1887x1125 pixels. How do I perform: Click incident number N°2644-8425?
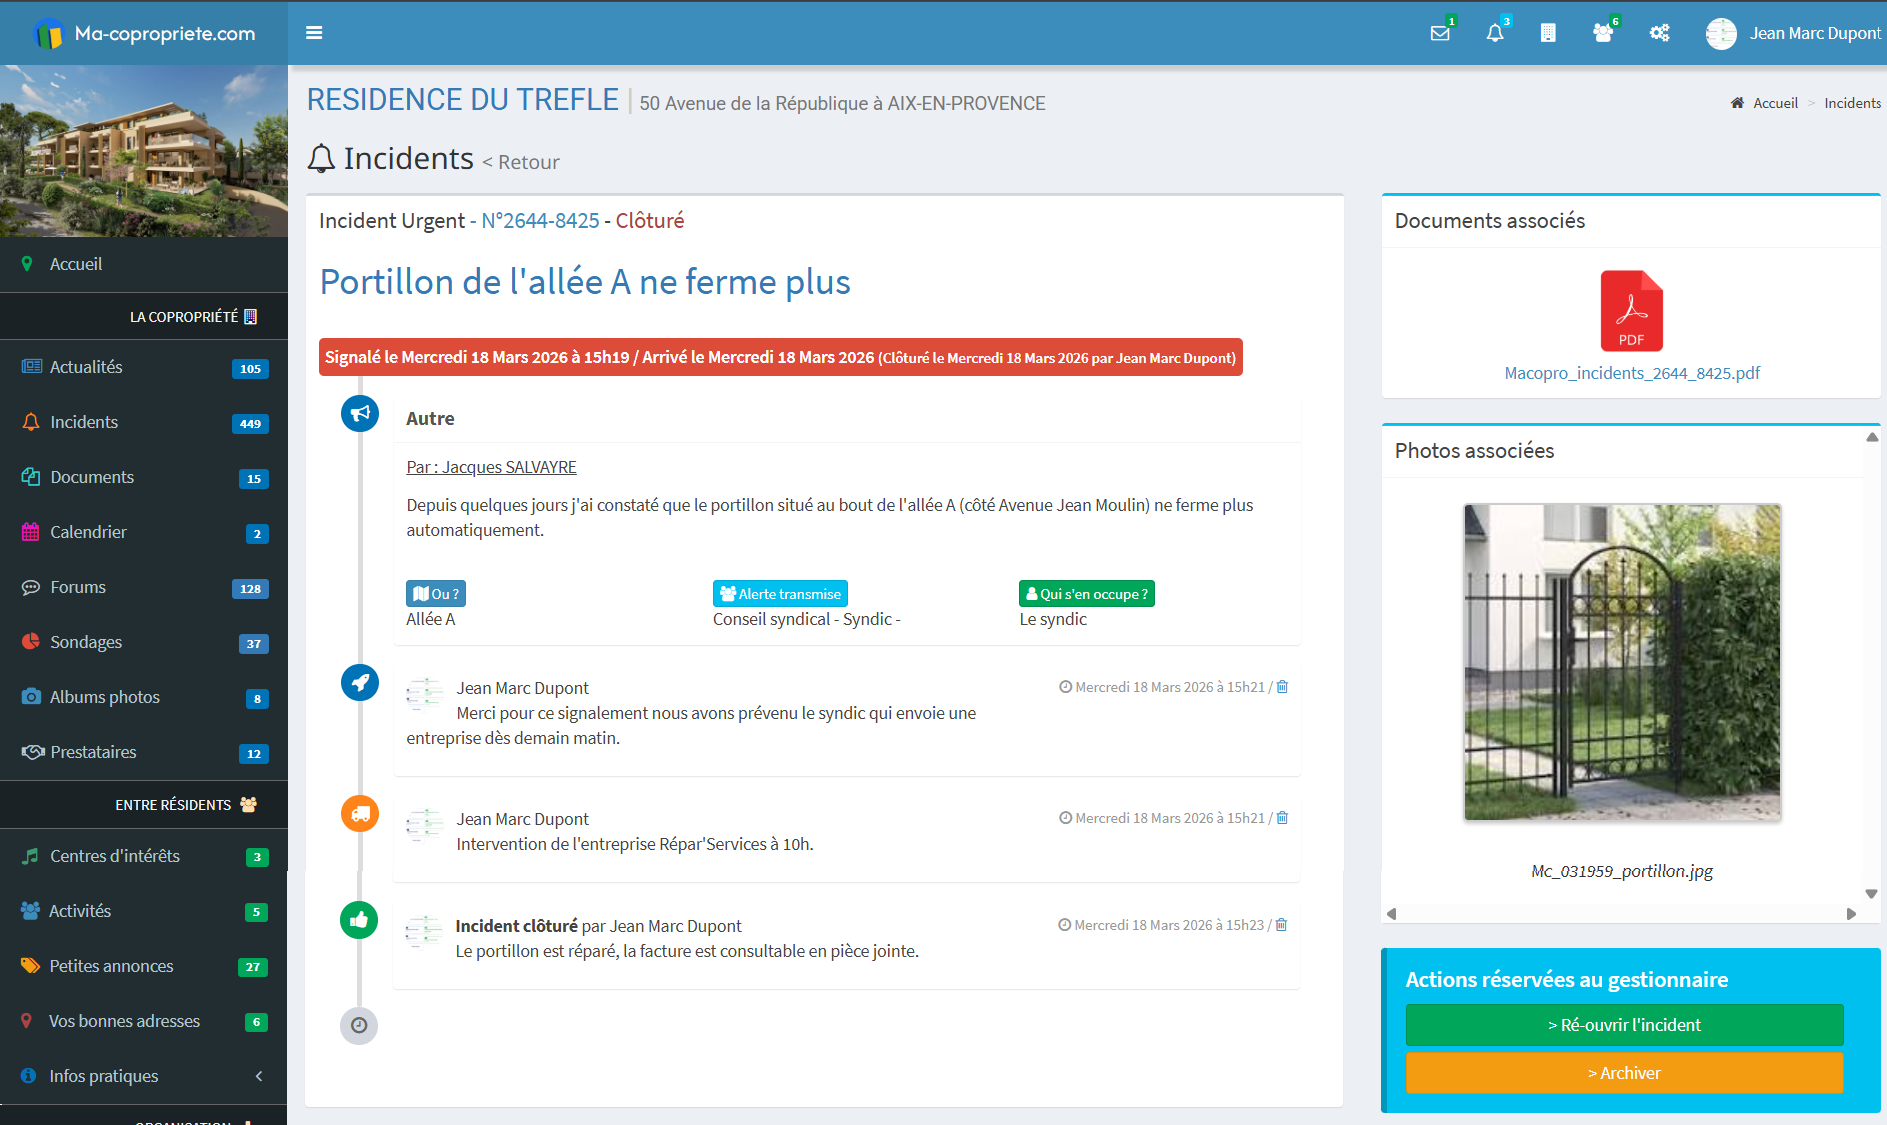pos(540,221)
